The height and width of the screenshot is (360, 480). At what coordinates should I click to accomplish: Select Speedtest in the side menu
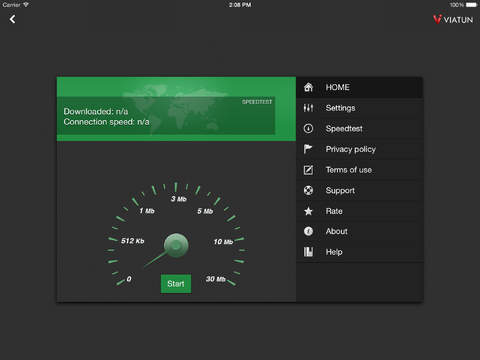tap(360, 129)
